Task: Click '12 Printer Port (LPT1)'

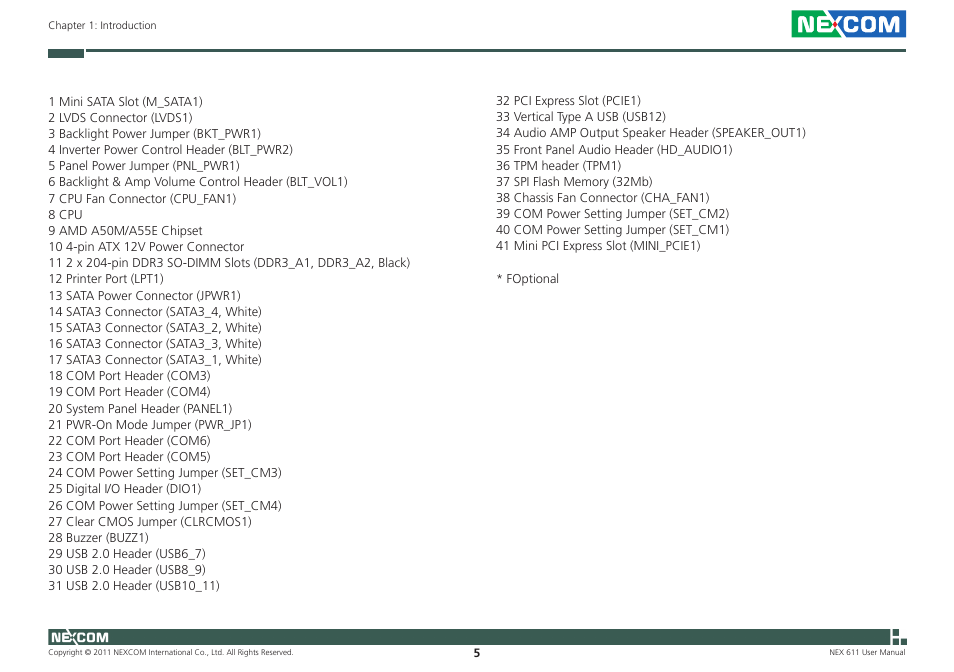Action: pos(106,279)
